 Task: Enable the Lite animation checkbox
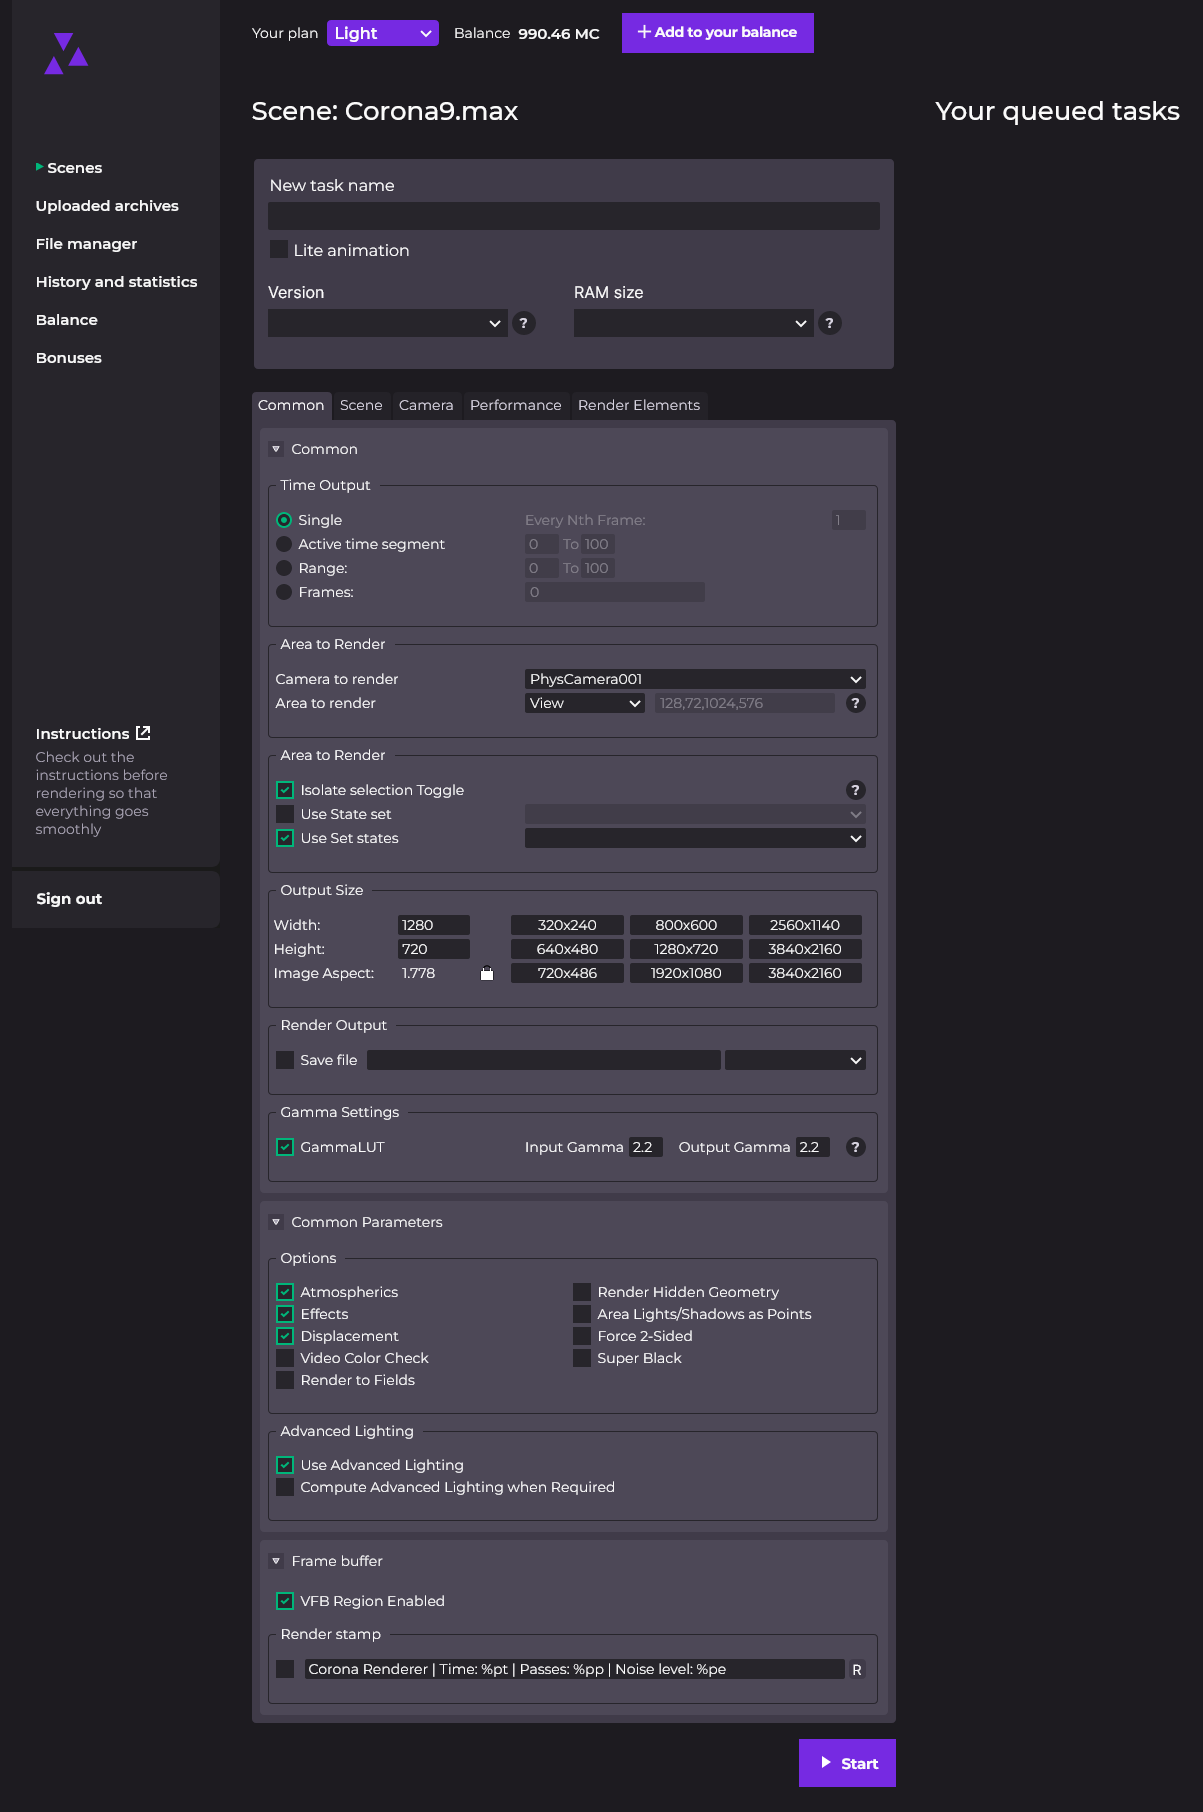click(279, 249)
